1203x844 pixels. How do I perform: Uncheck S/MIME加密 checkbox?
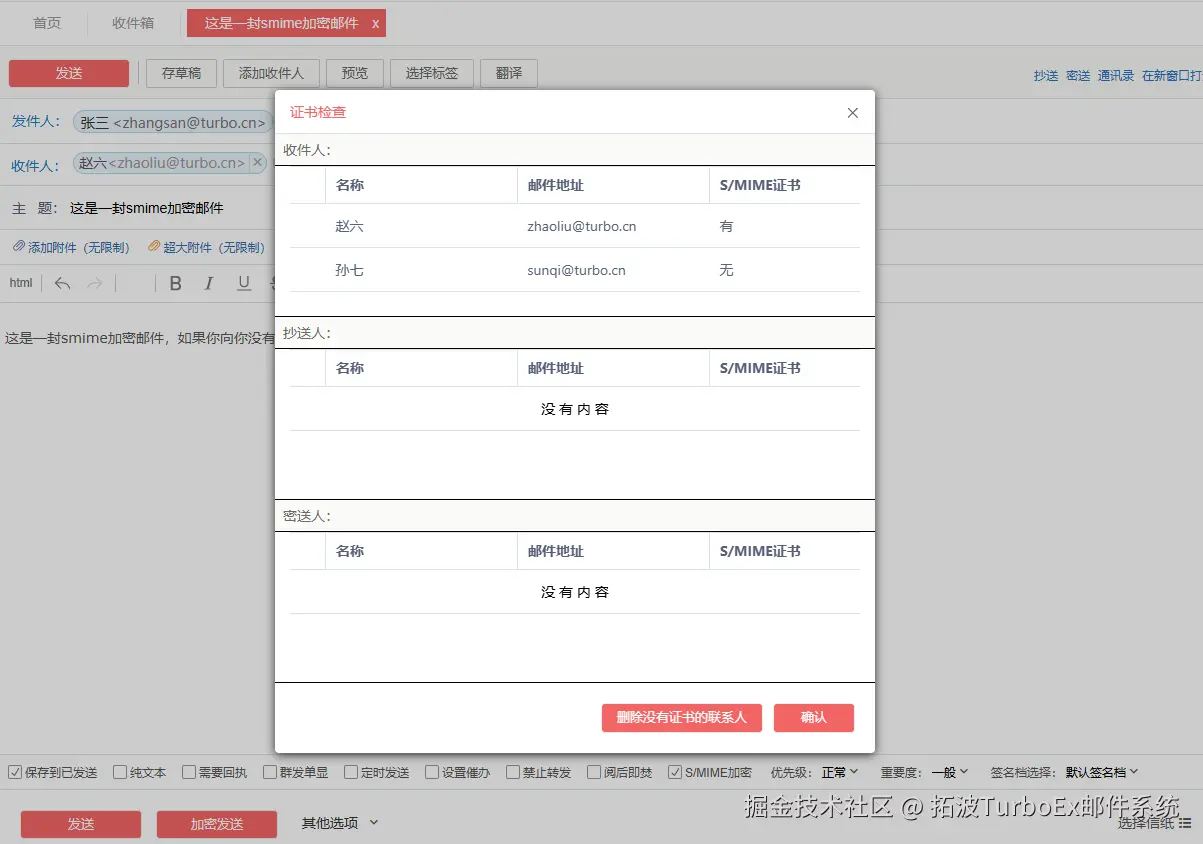[675, 772]
